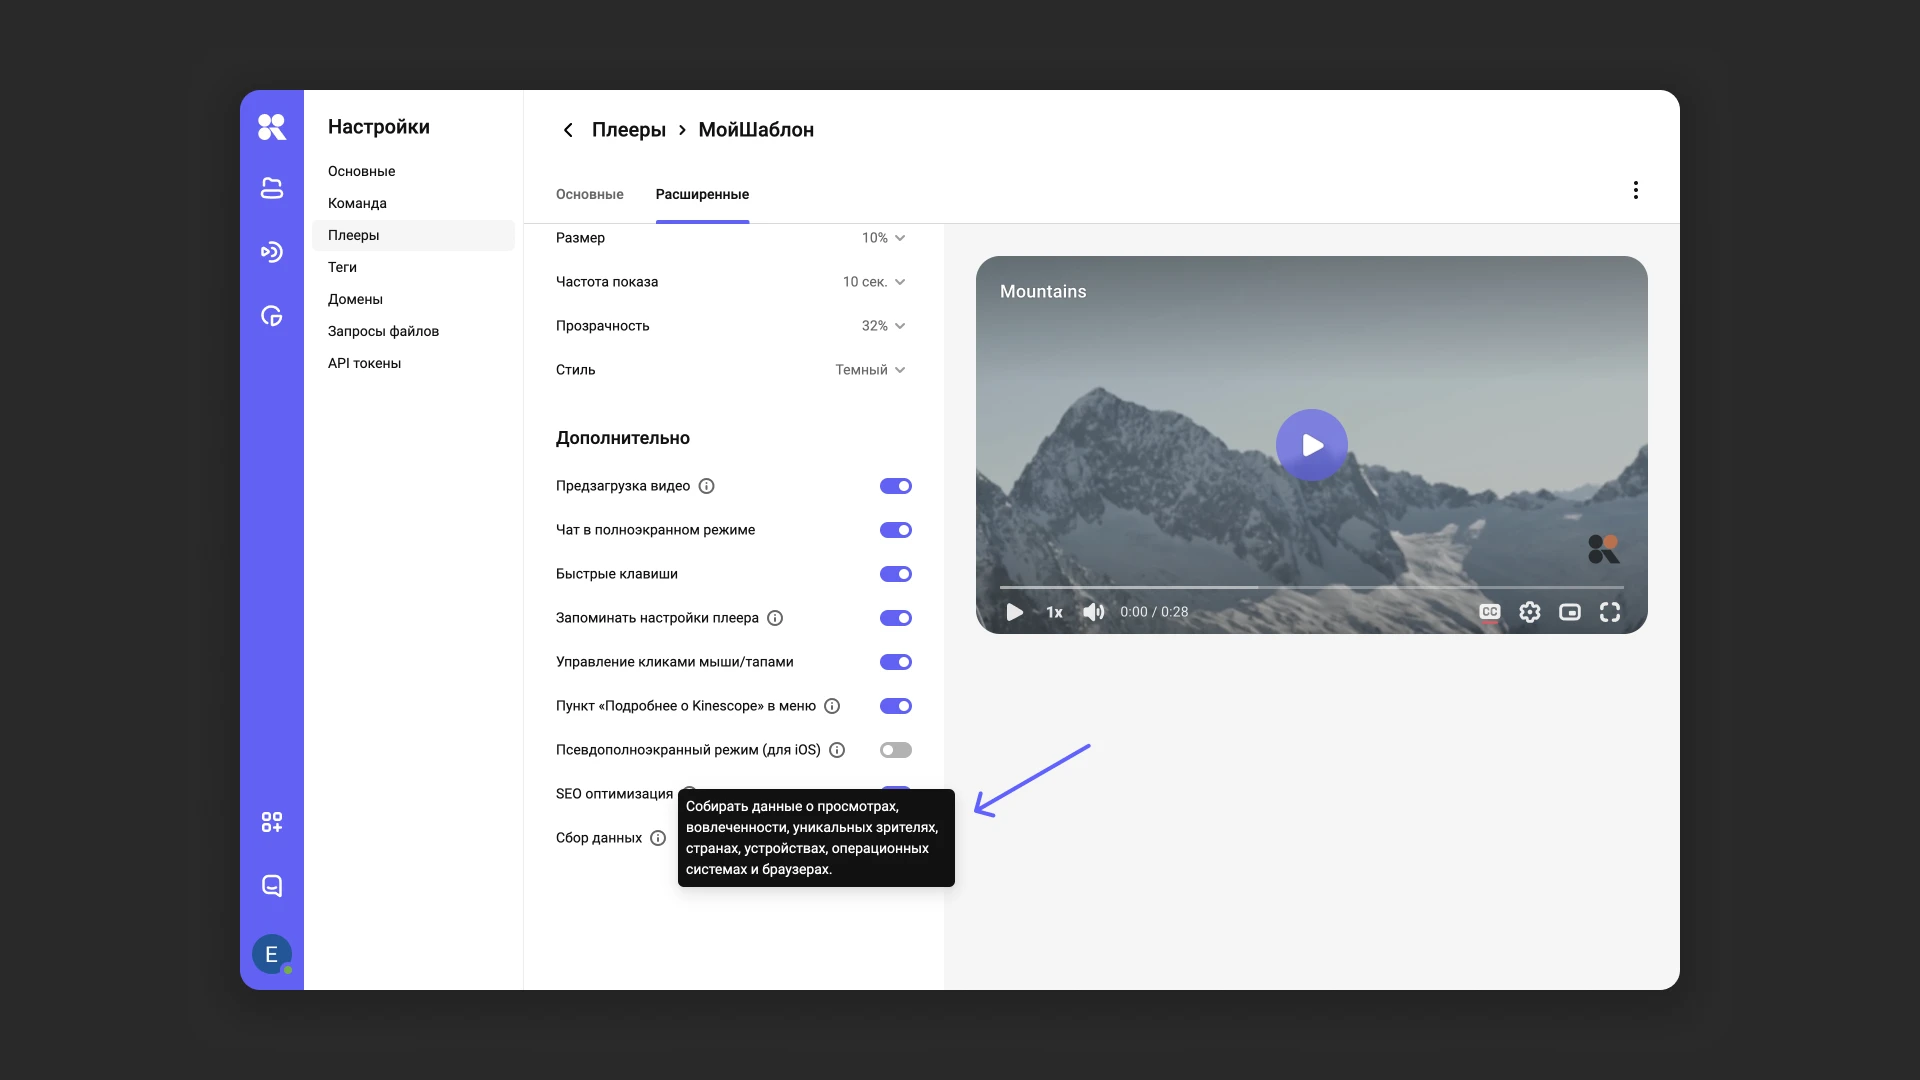The height and width of the screenshot is (1080, 1920).
Task: Open the live broadcast icon in sidebar
Action: (x=271, y=252)
